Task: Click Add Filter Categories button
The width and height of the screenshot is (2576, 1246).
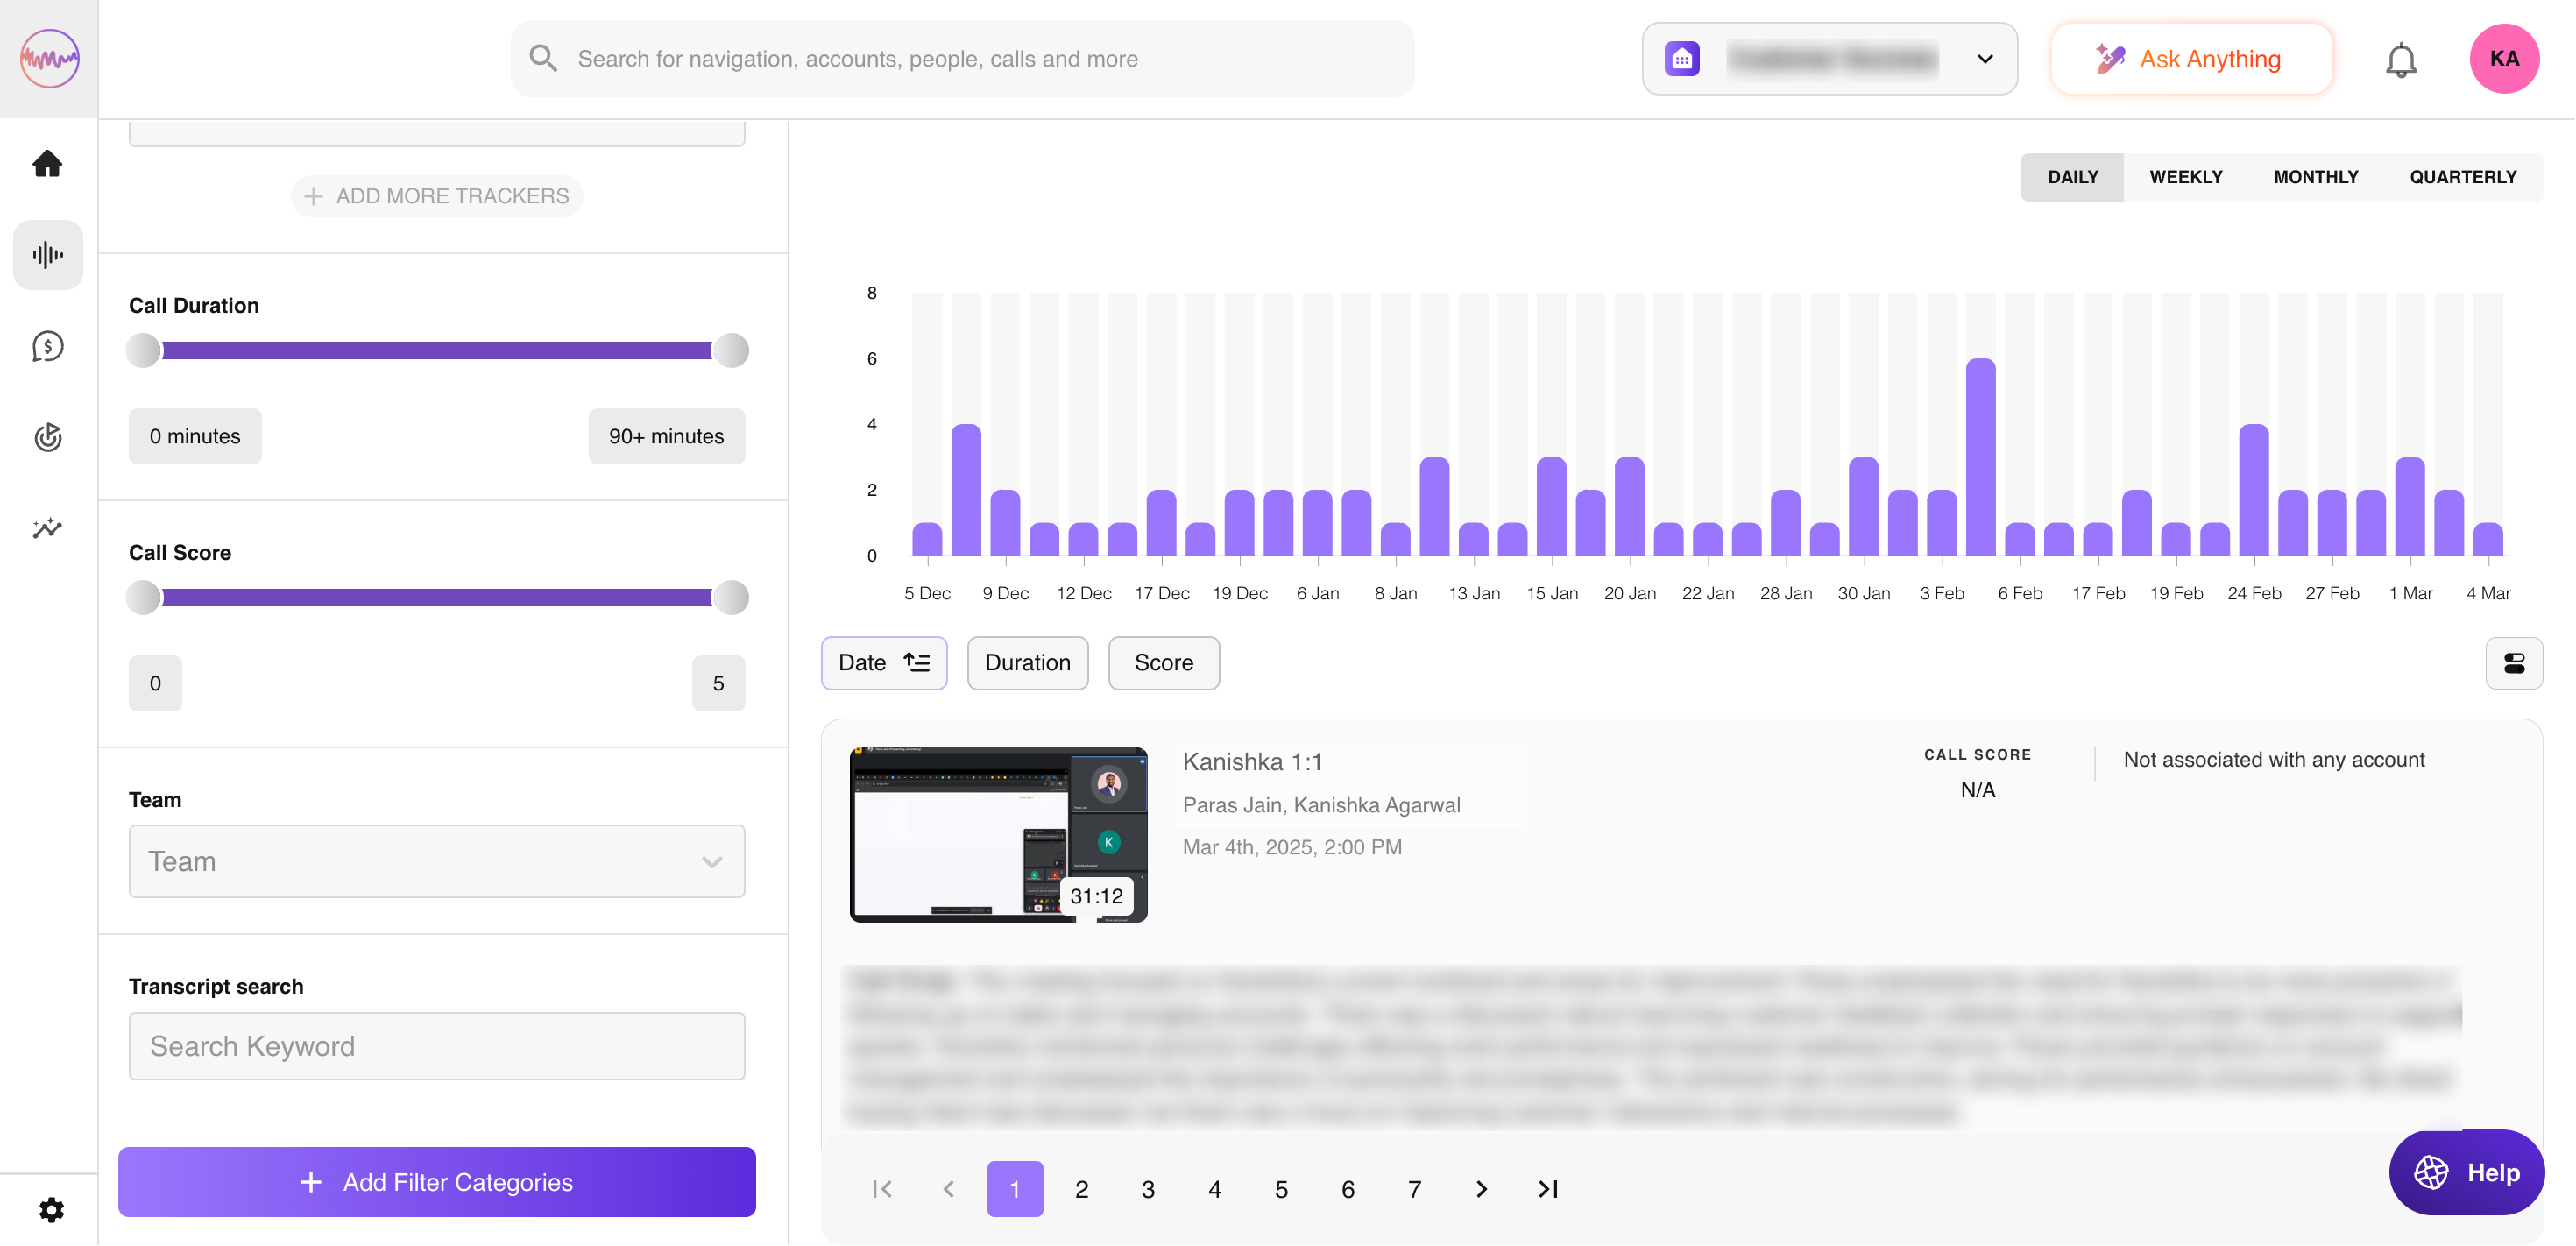Action: (x=436, y=1182)
